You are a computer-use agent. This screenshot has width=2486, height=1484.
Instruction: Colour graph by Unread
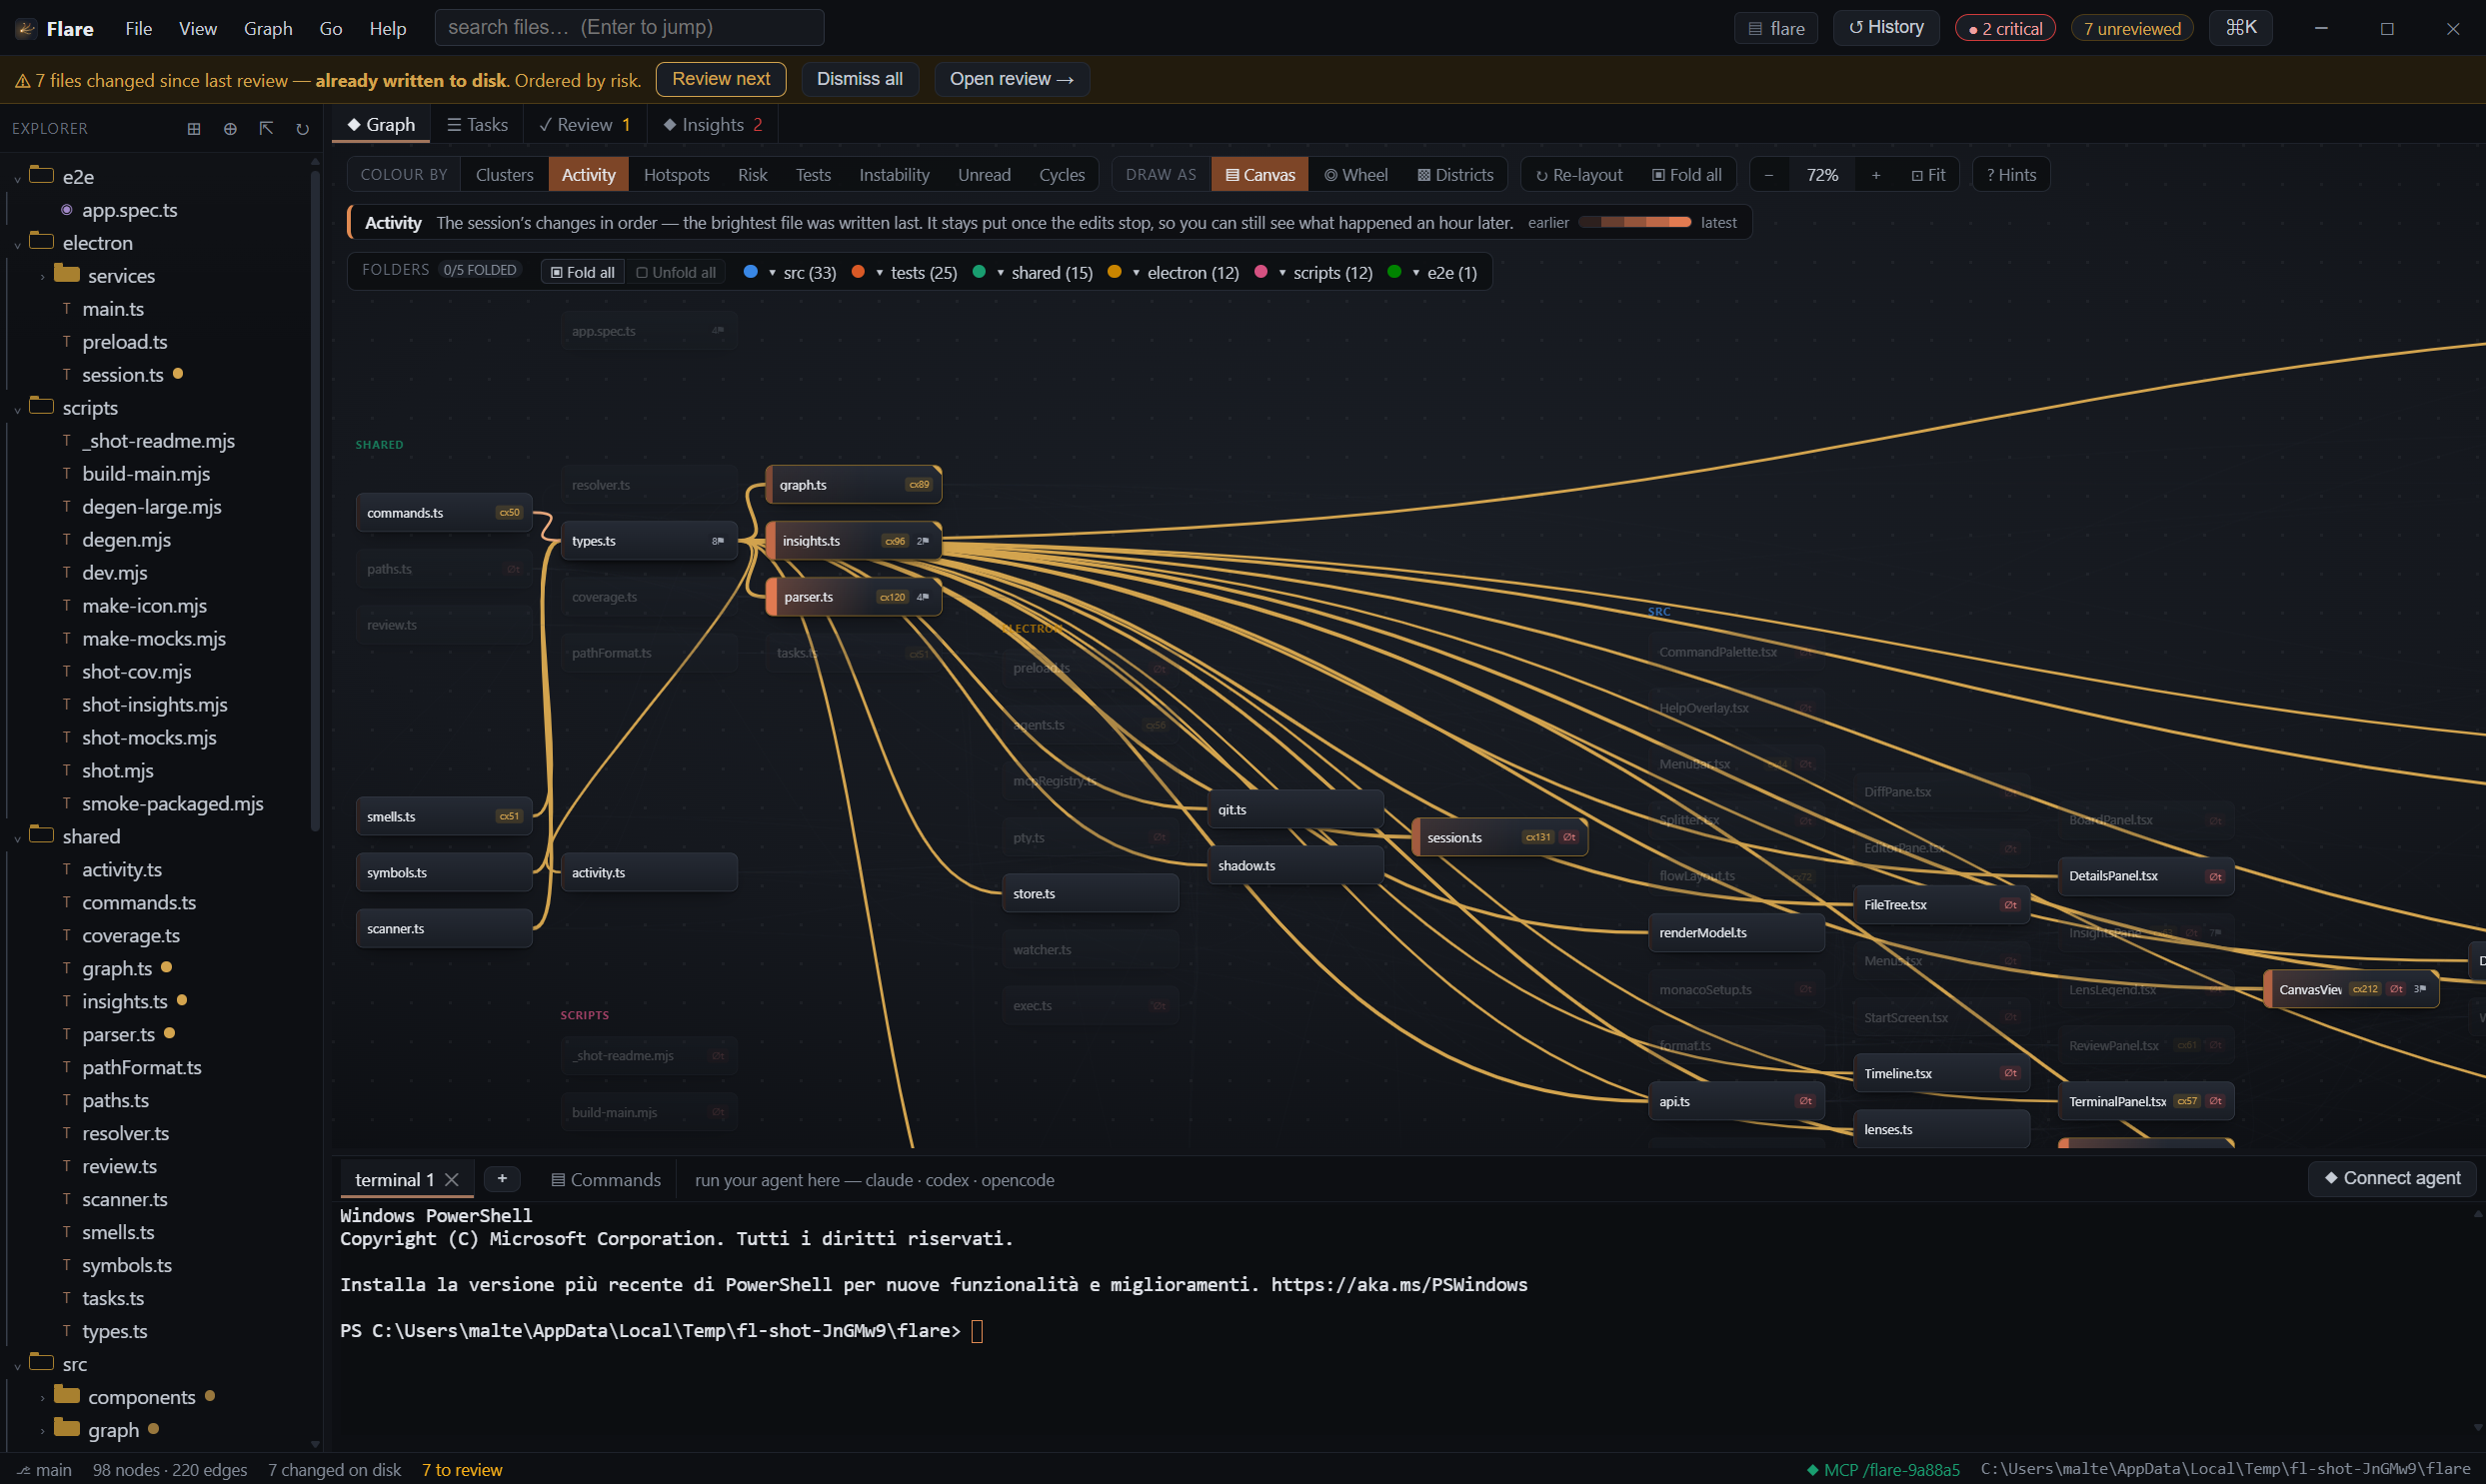click(x=984, y=175)
